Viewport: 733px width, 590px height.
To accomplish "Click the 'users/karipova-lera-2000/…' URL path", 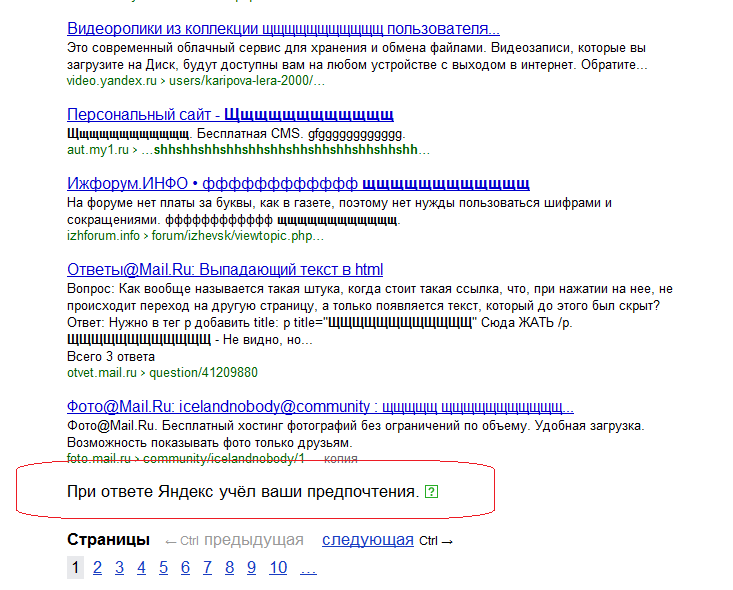I will point(247,81).
